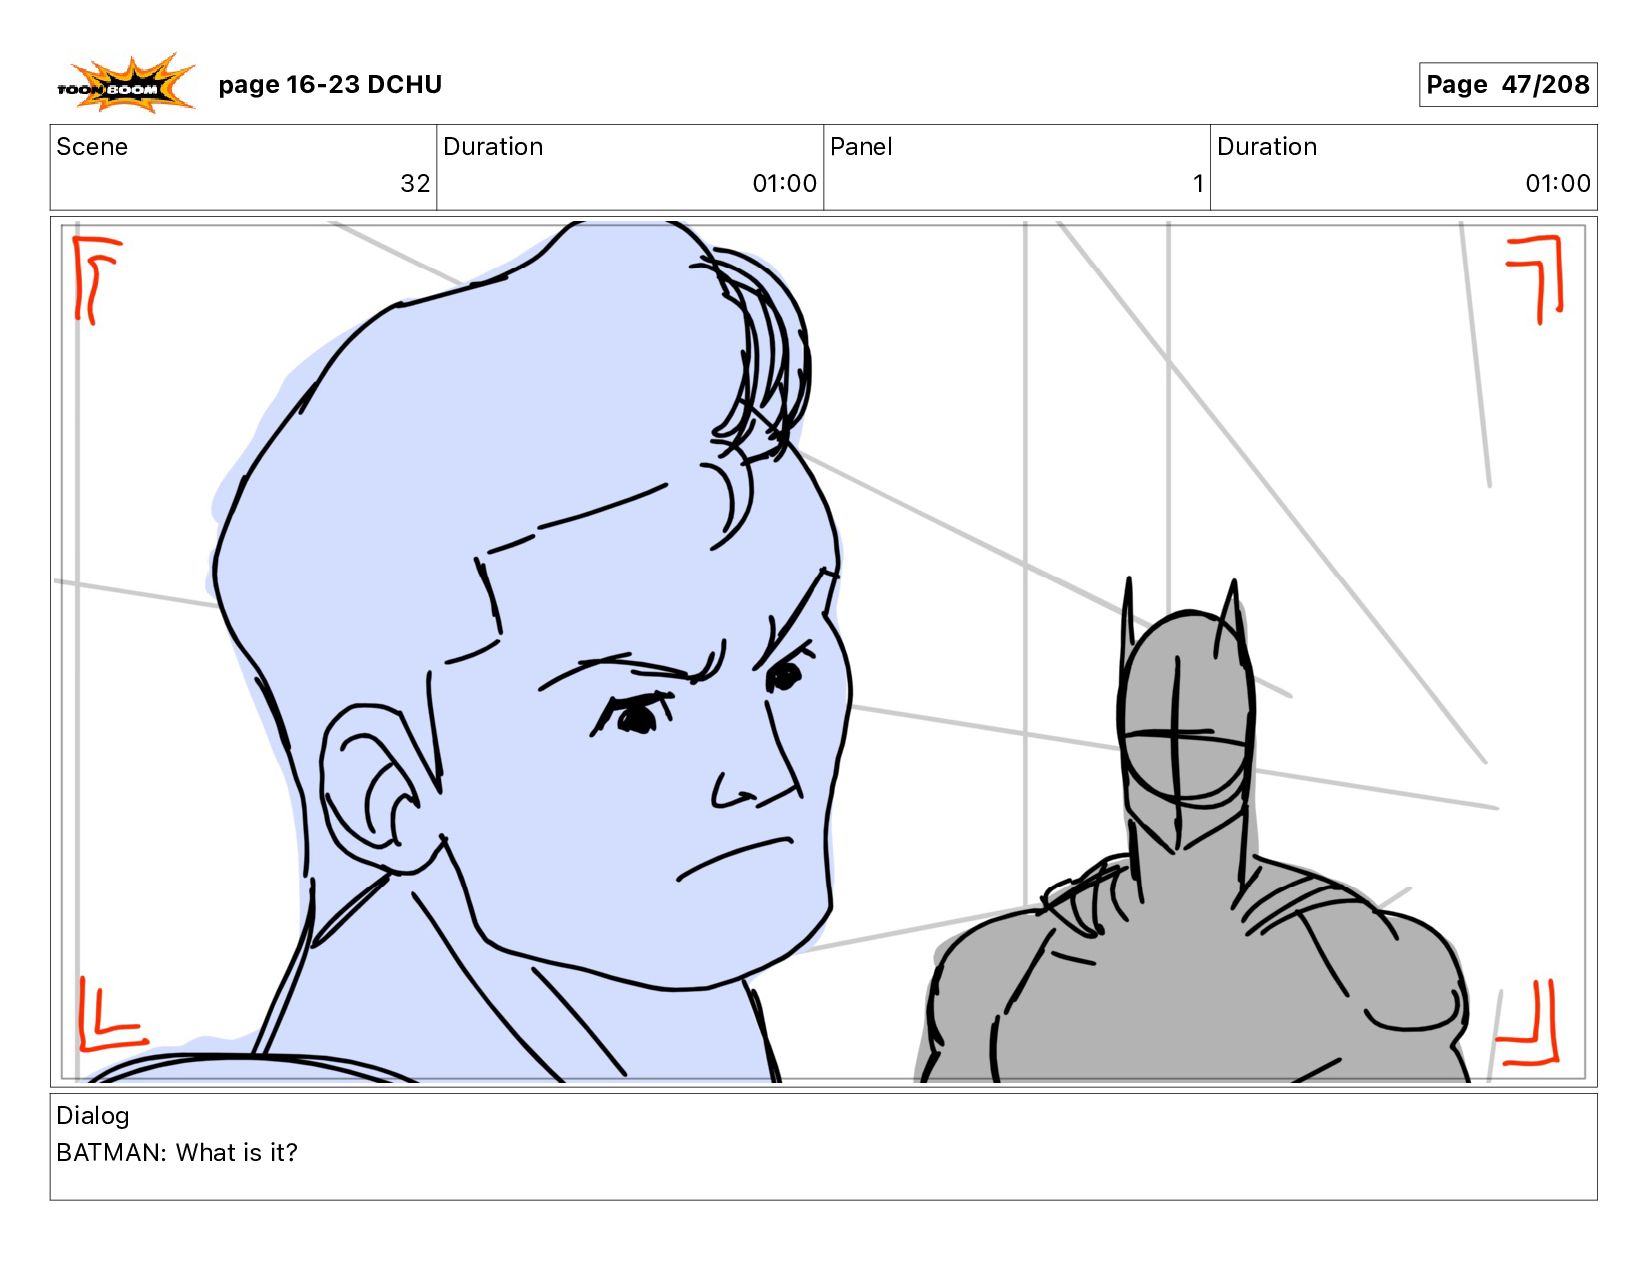This screenshot has height=1275, width=1650.
Task: Click the 'Page 47/208' page indicator
Action: 1507,85
